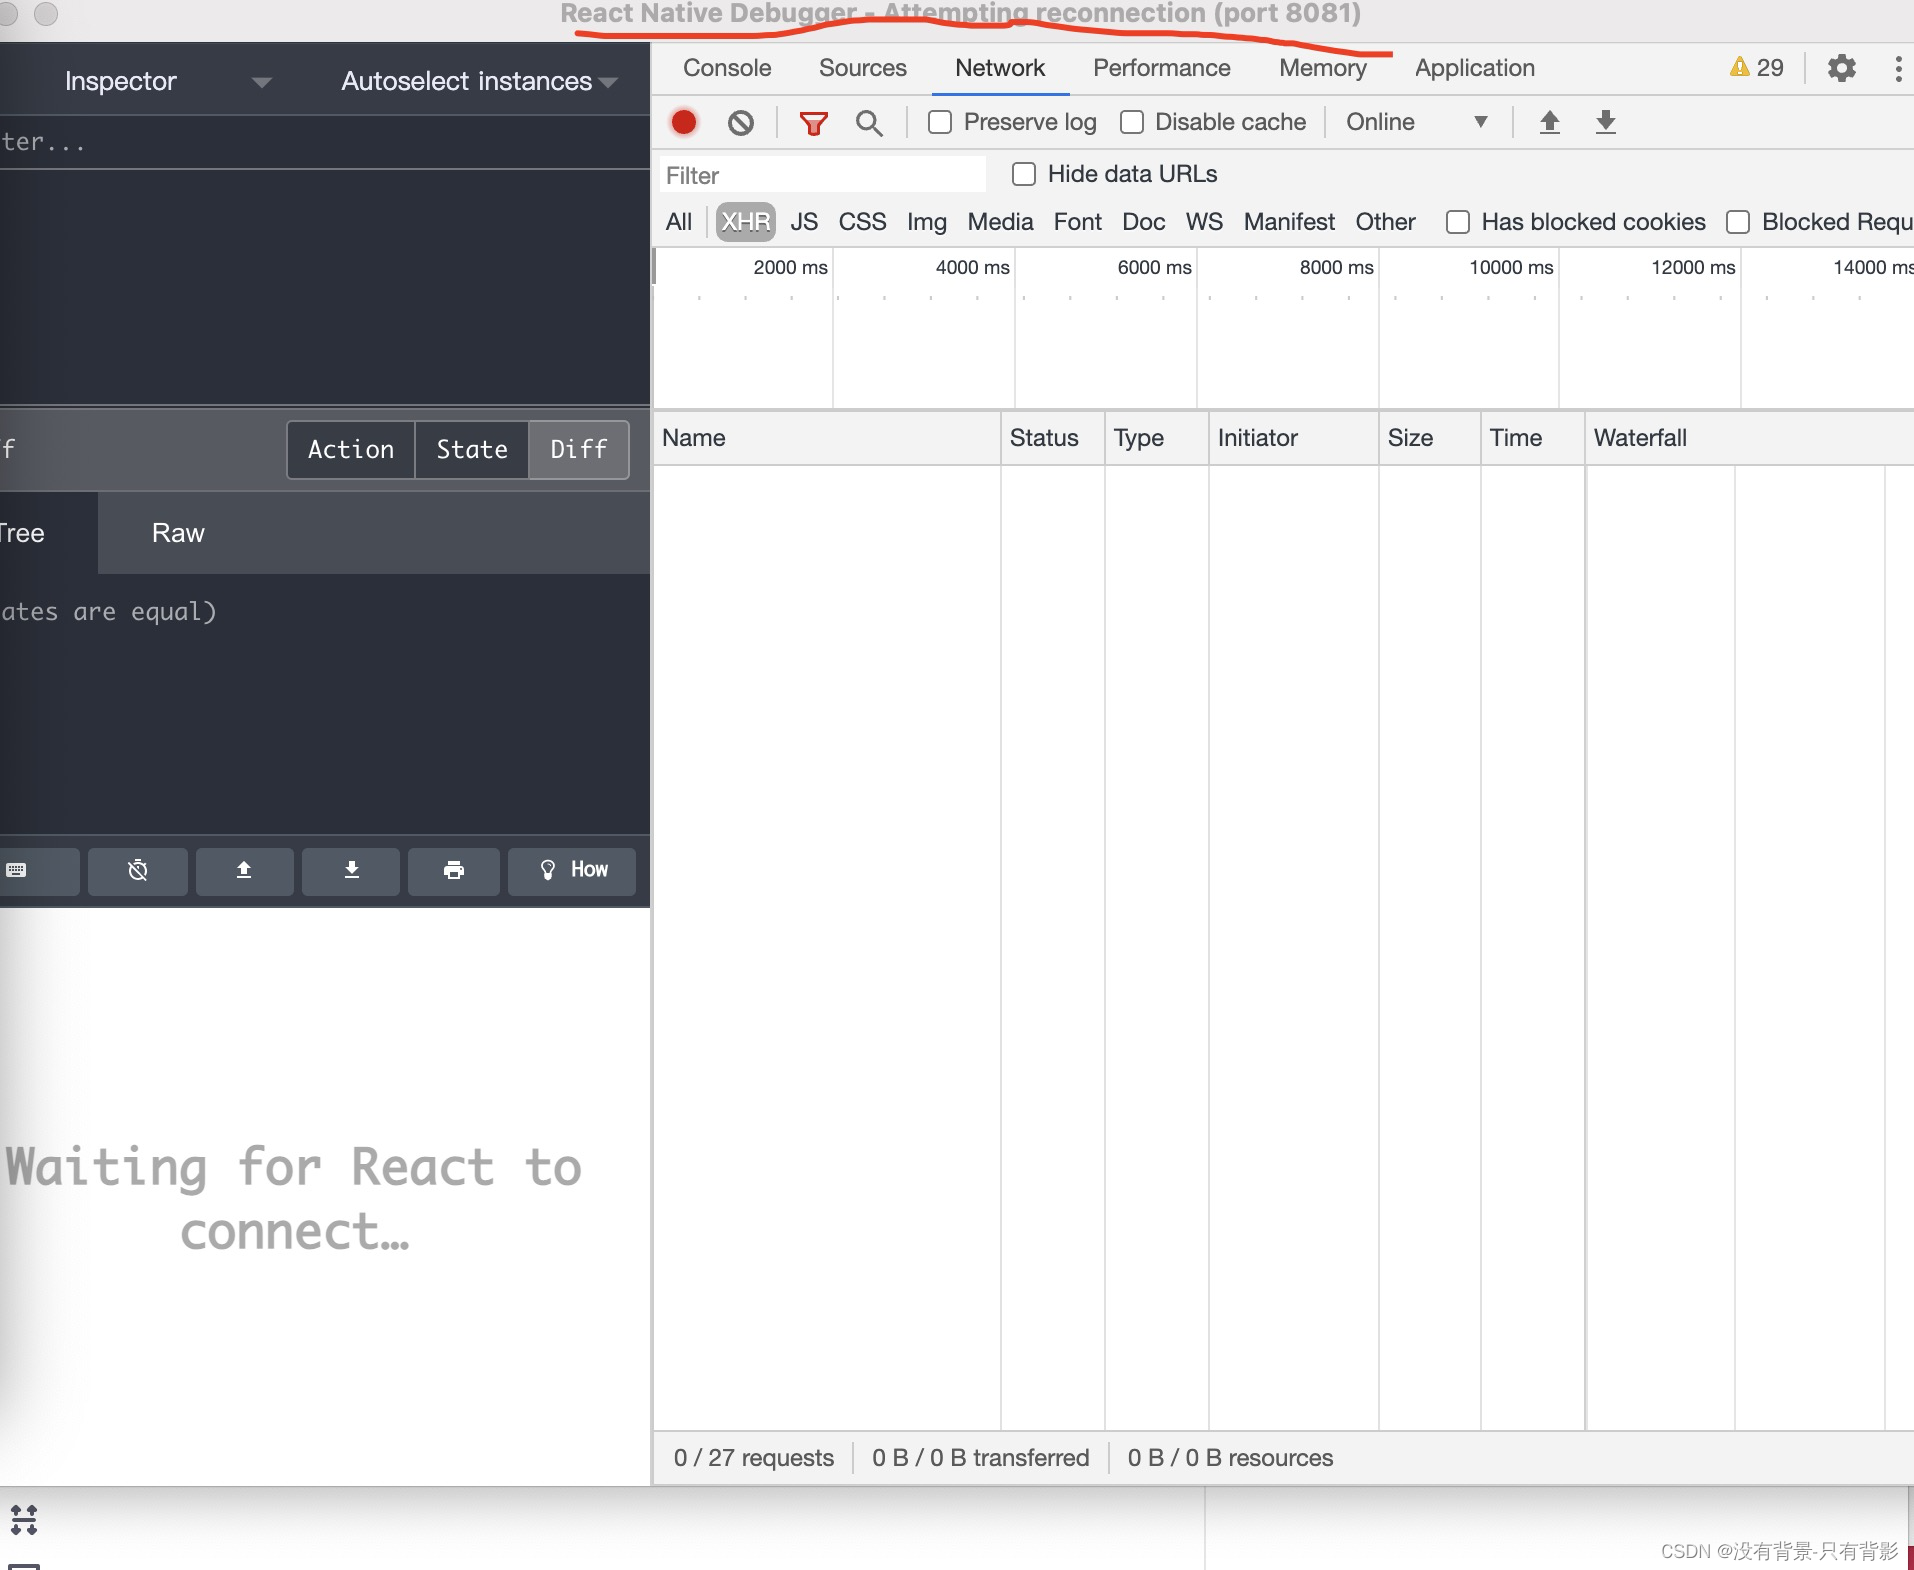The width and height of the screenshot is (1914, 1570).
Task: Open DevTools three-dot more menu
Action: pos(1898,68)
